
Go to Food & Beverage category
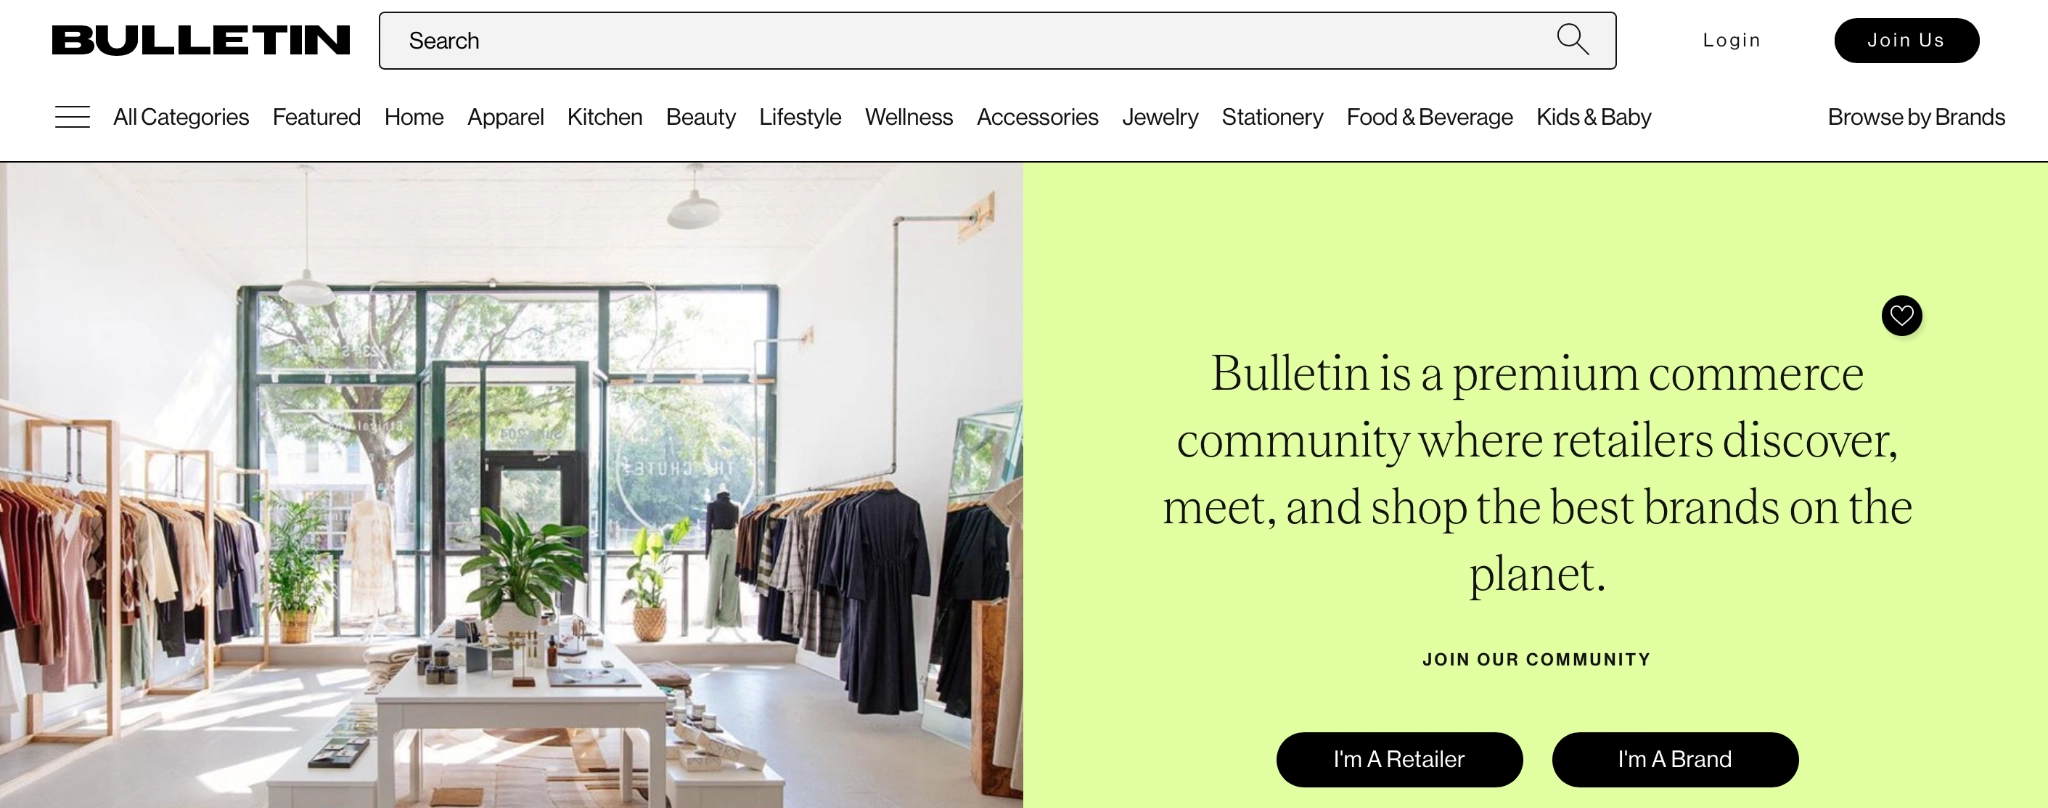(x=1429, y=117)
